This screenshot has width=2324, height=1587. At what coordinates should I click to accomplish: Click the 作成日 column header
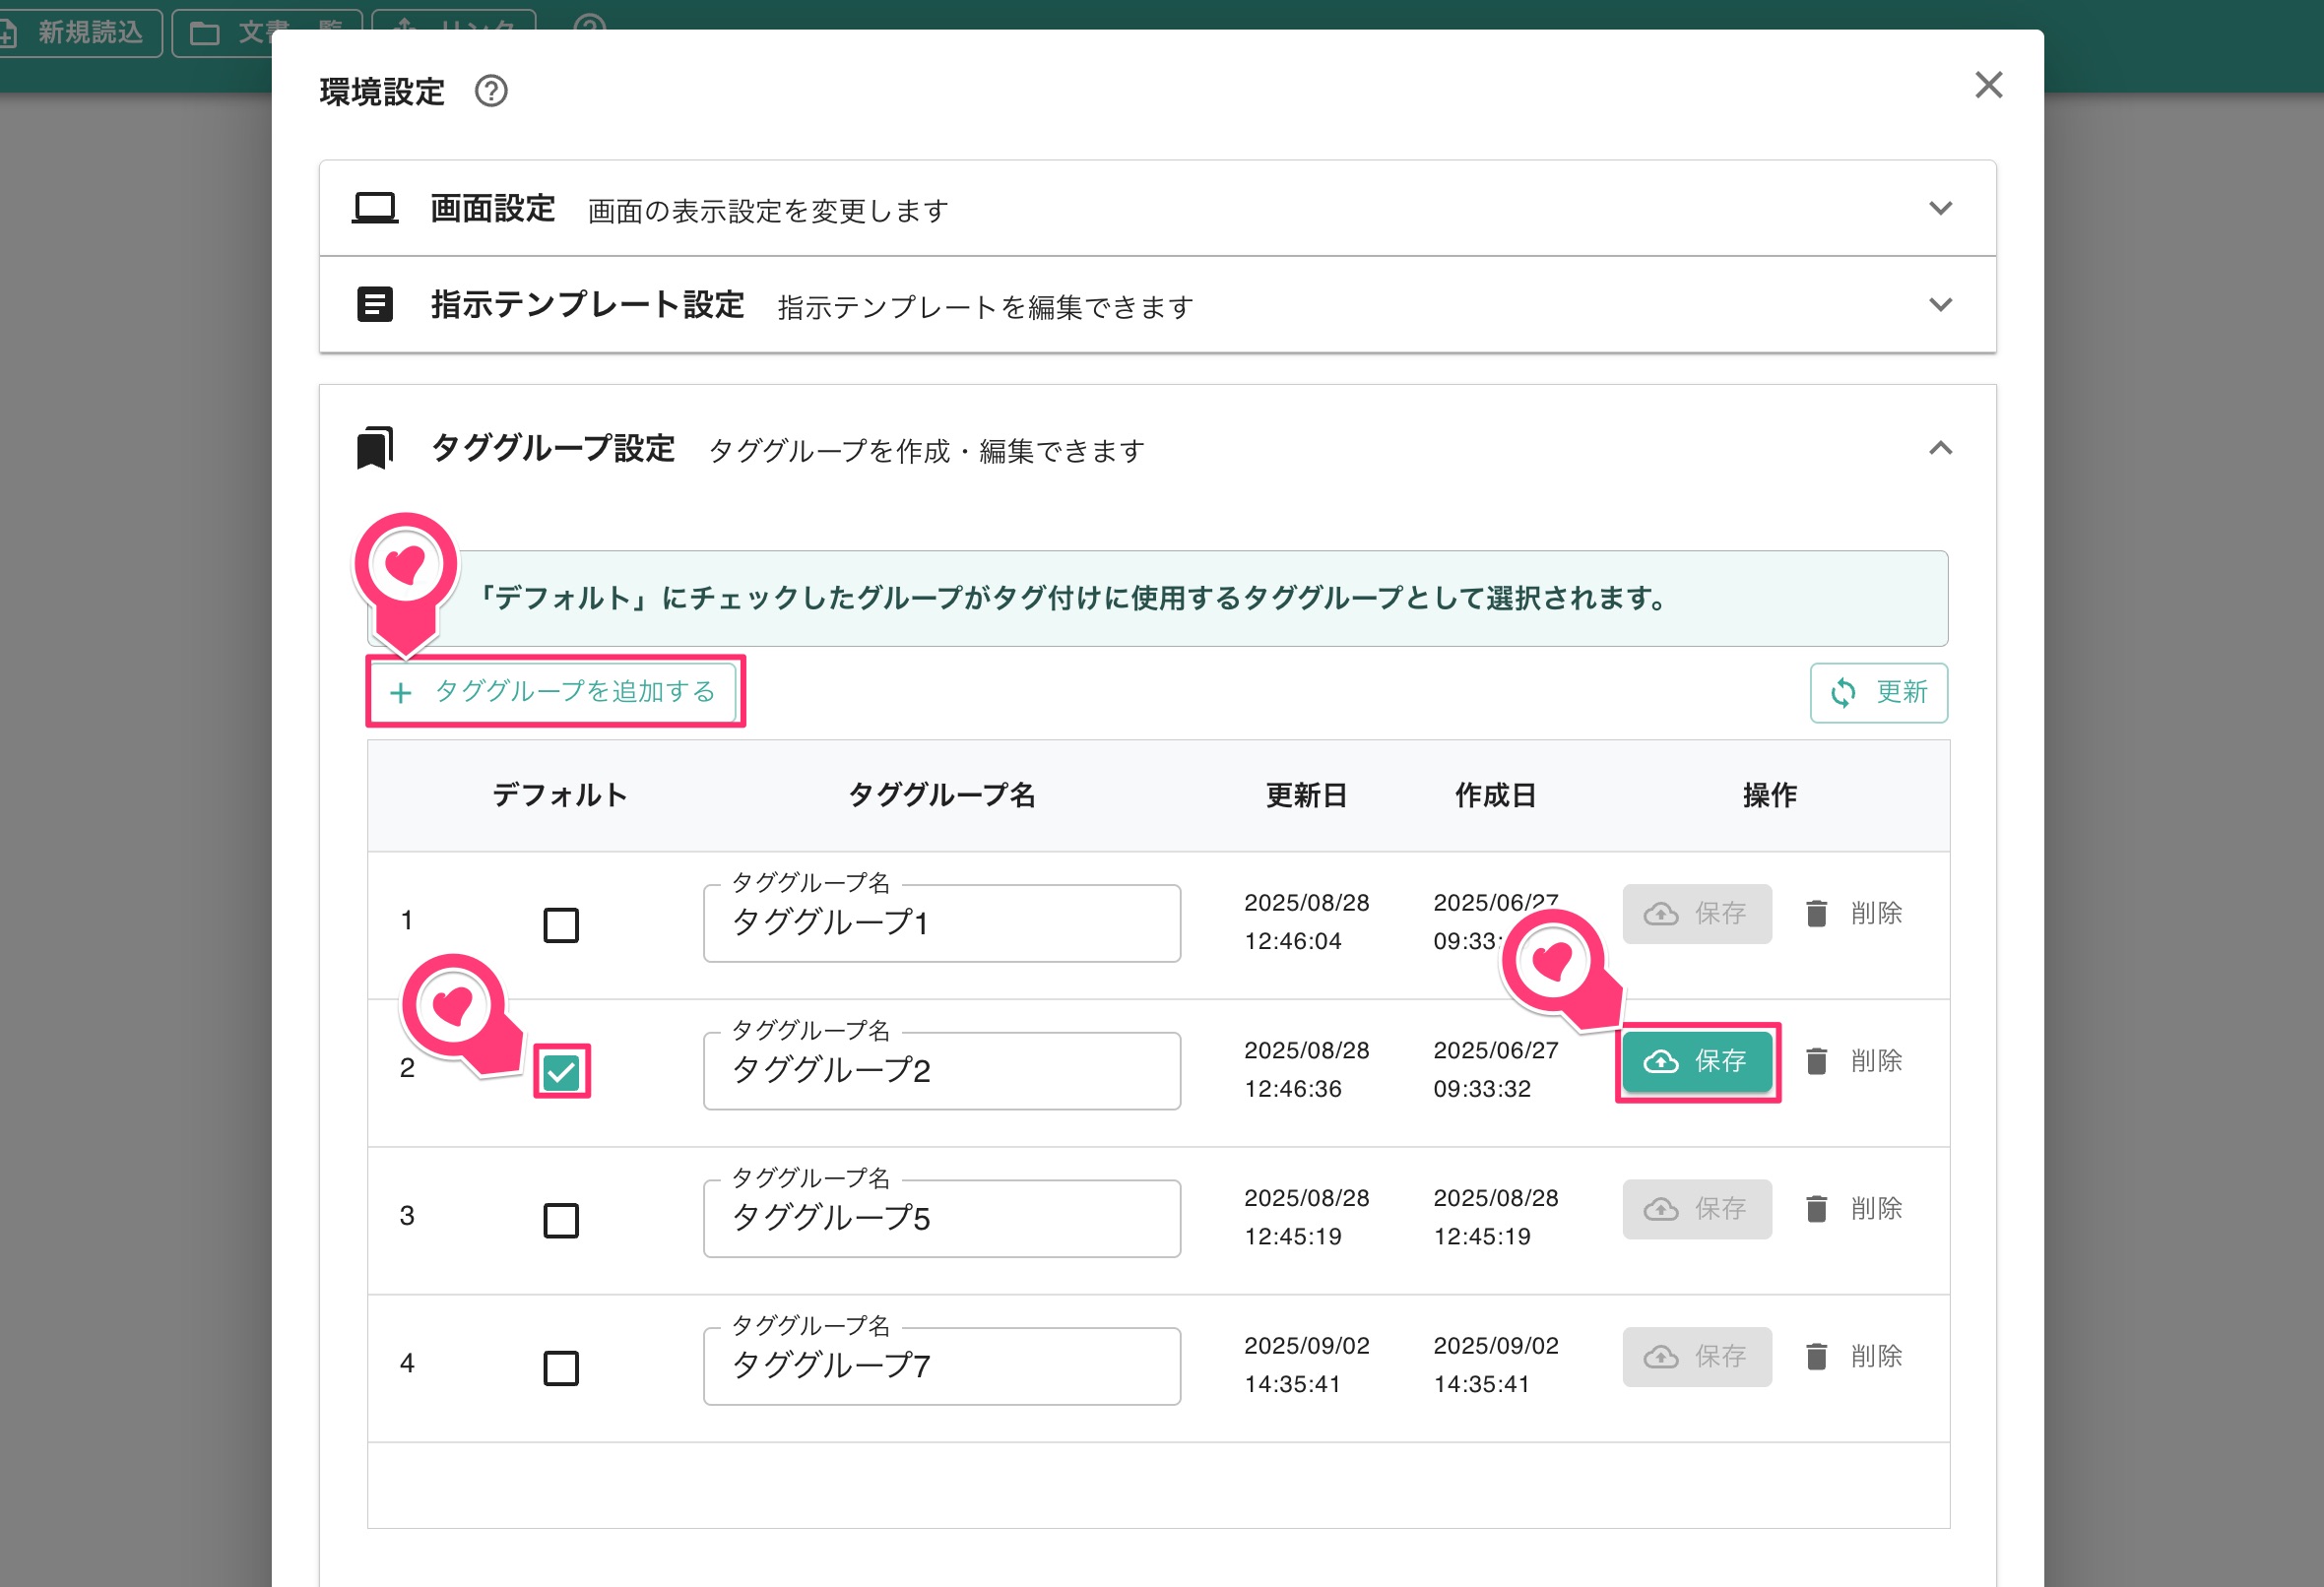[x=1495, y=795]
